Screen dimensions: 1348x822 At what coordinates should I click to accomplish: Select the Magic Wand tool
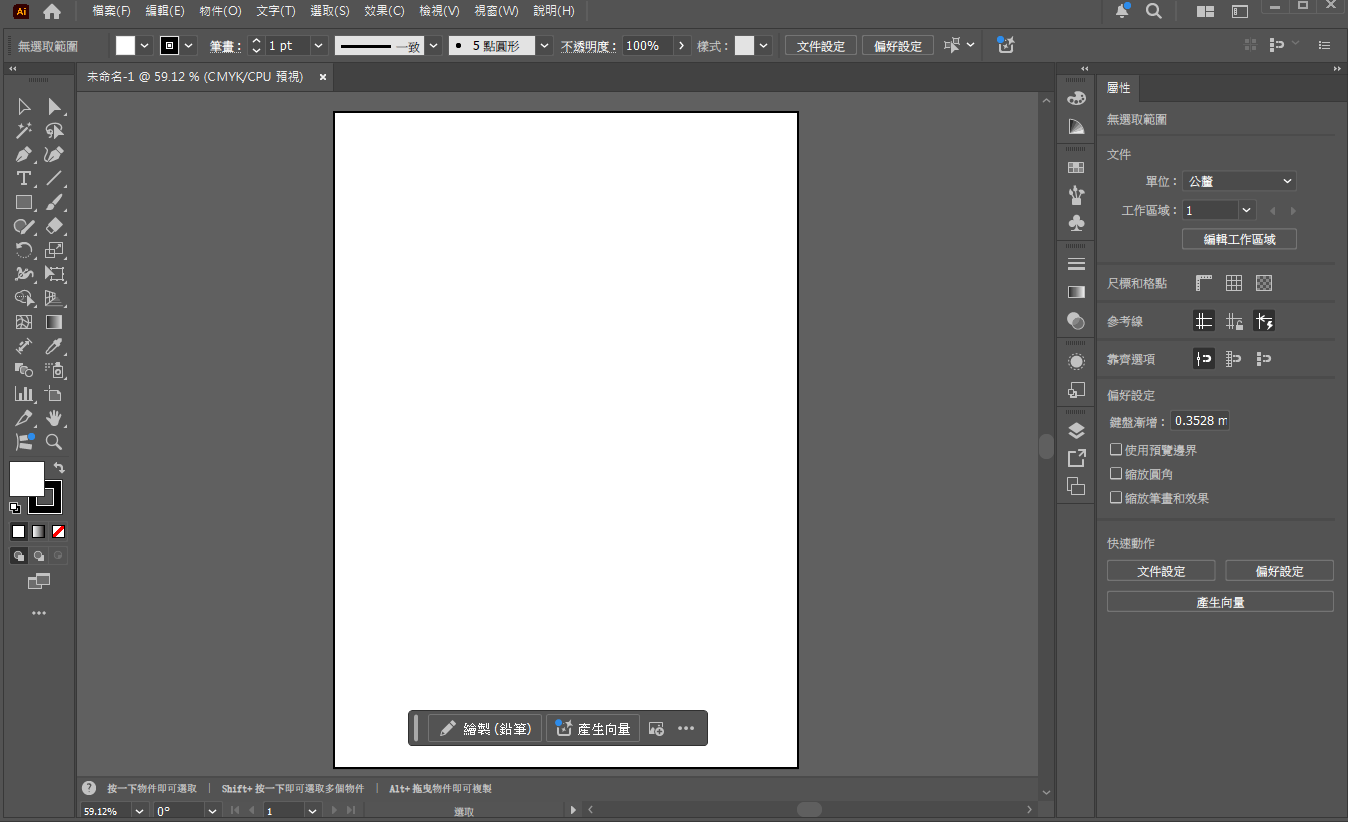(x=24, y=130)
